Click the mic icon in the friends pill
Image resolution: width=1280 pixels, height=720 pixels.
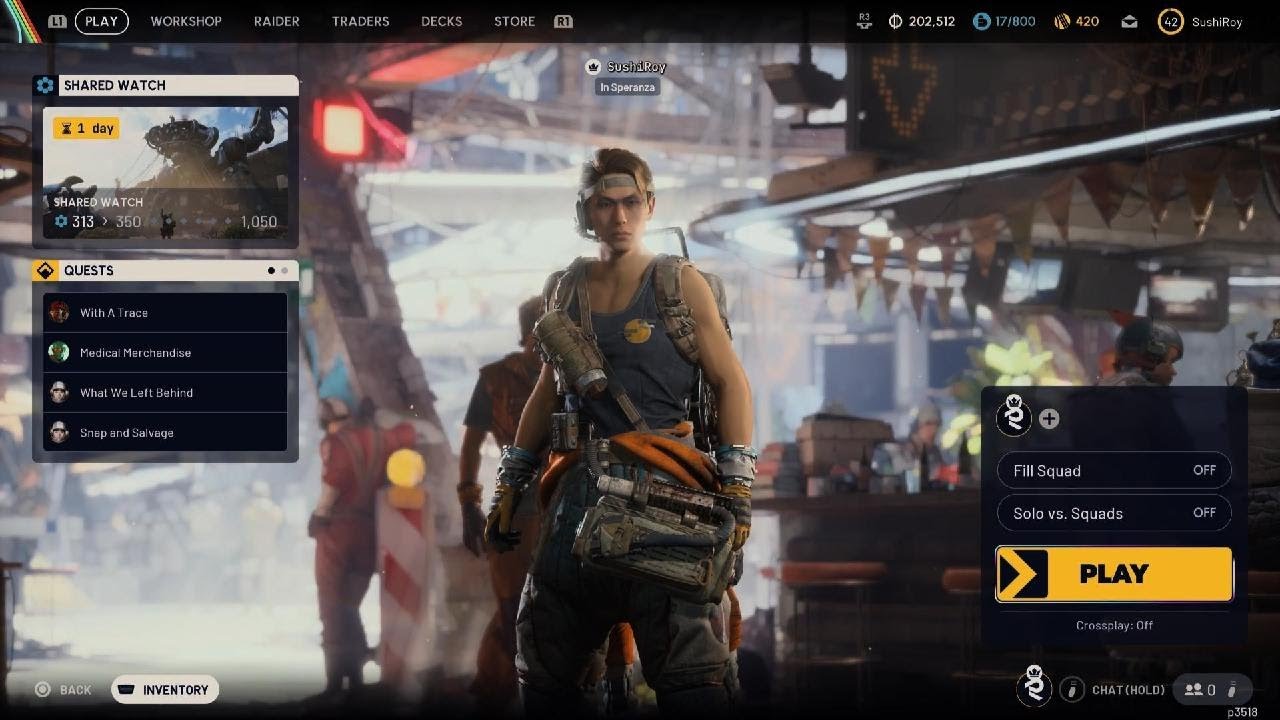coord(1233,689)
